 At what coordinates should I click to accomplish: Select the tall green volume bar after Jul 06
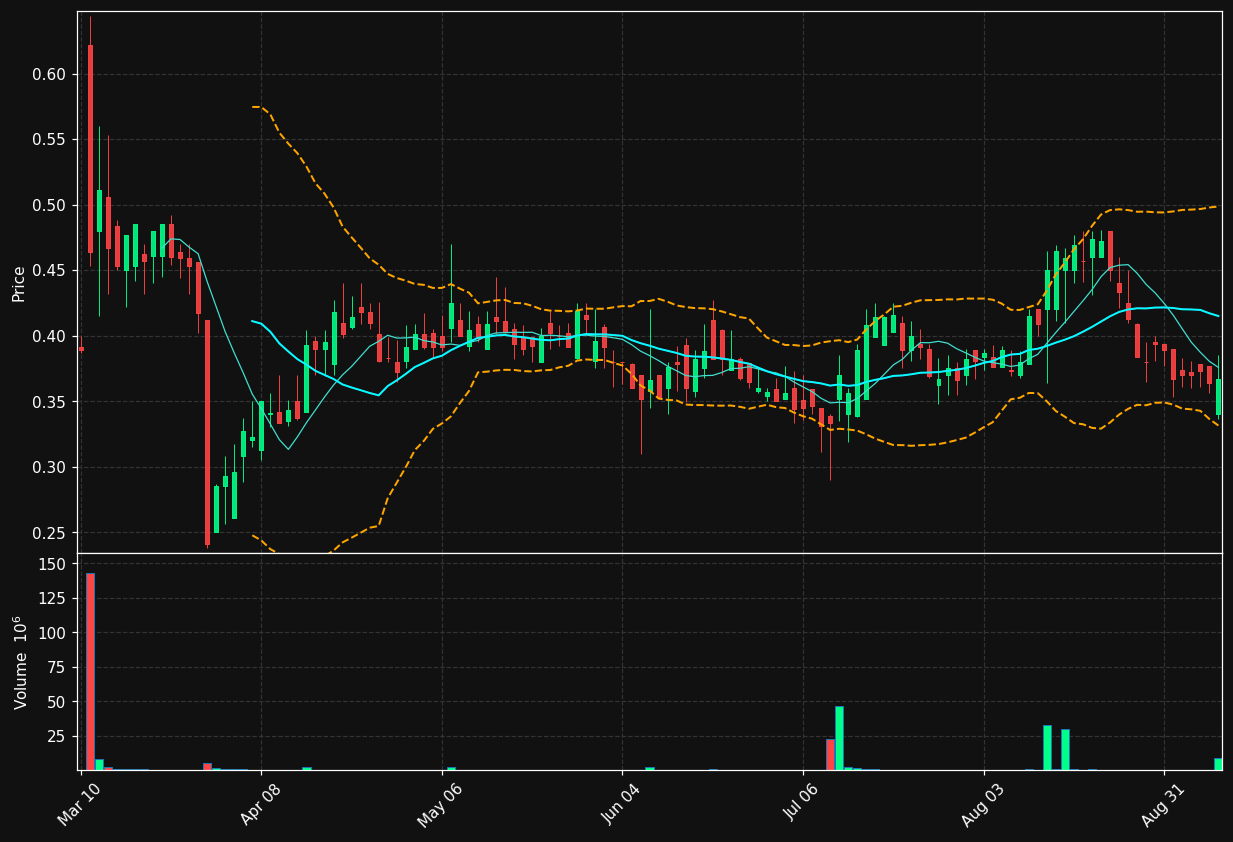839,739
